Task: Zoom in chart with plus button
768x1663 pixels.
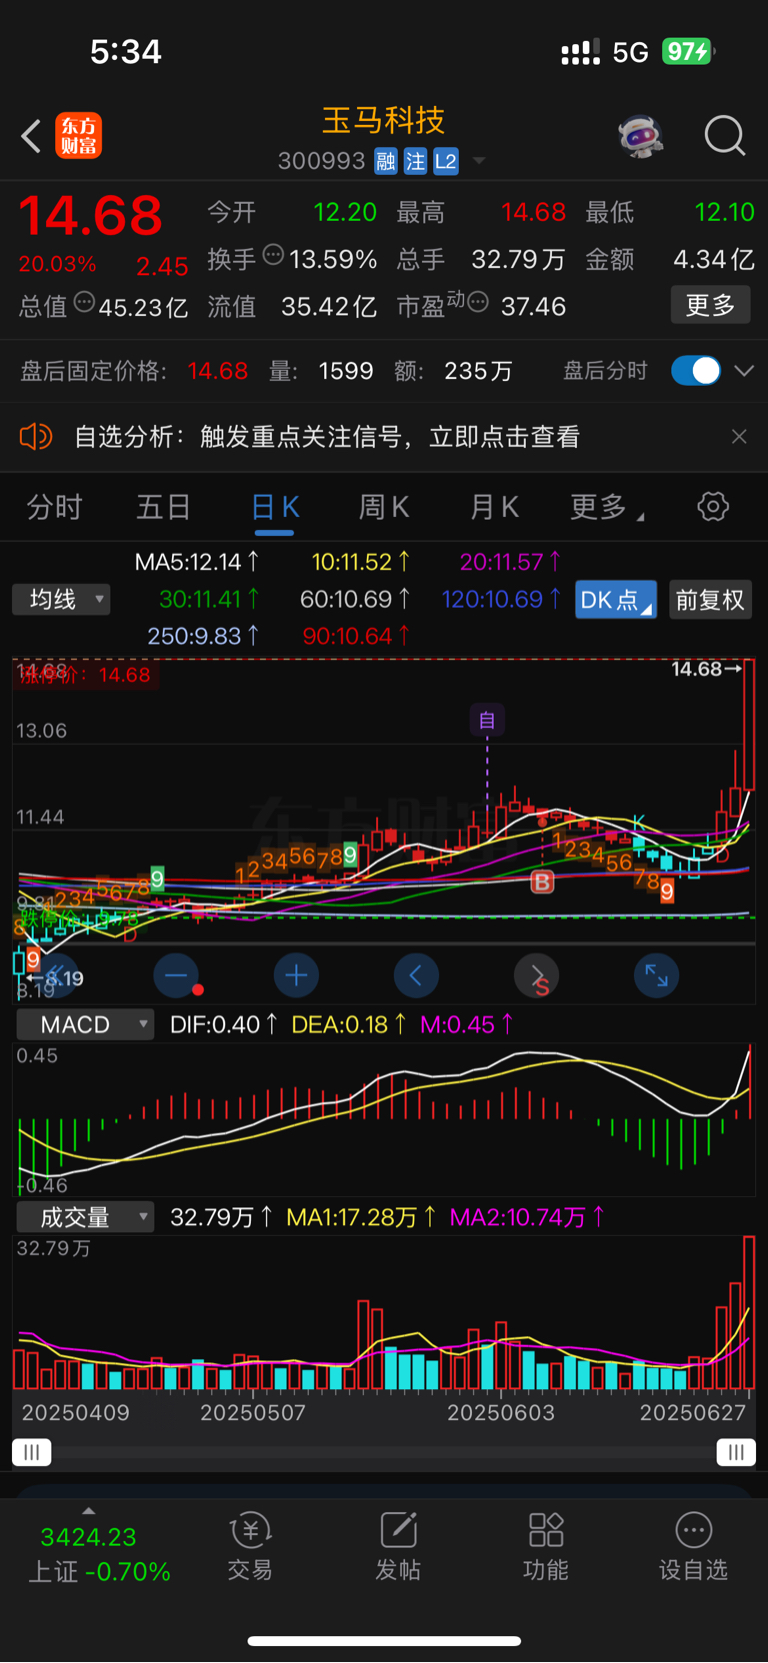Action: click(x=296, y=975)
